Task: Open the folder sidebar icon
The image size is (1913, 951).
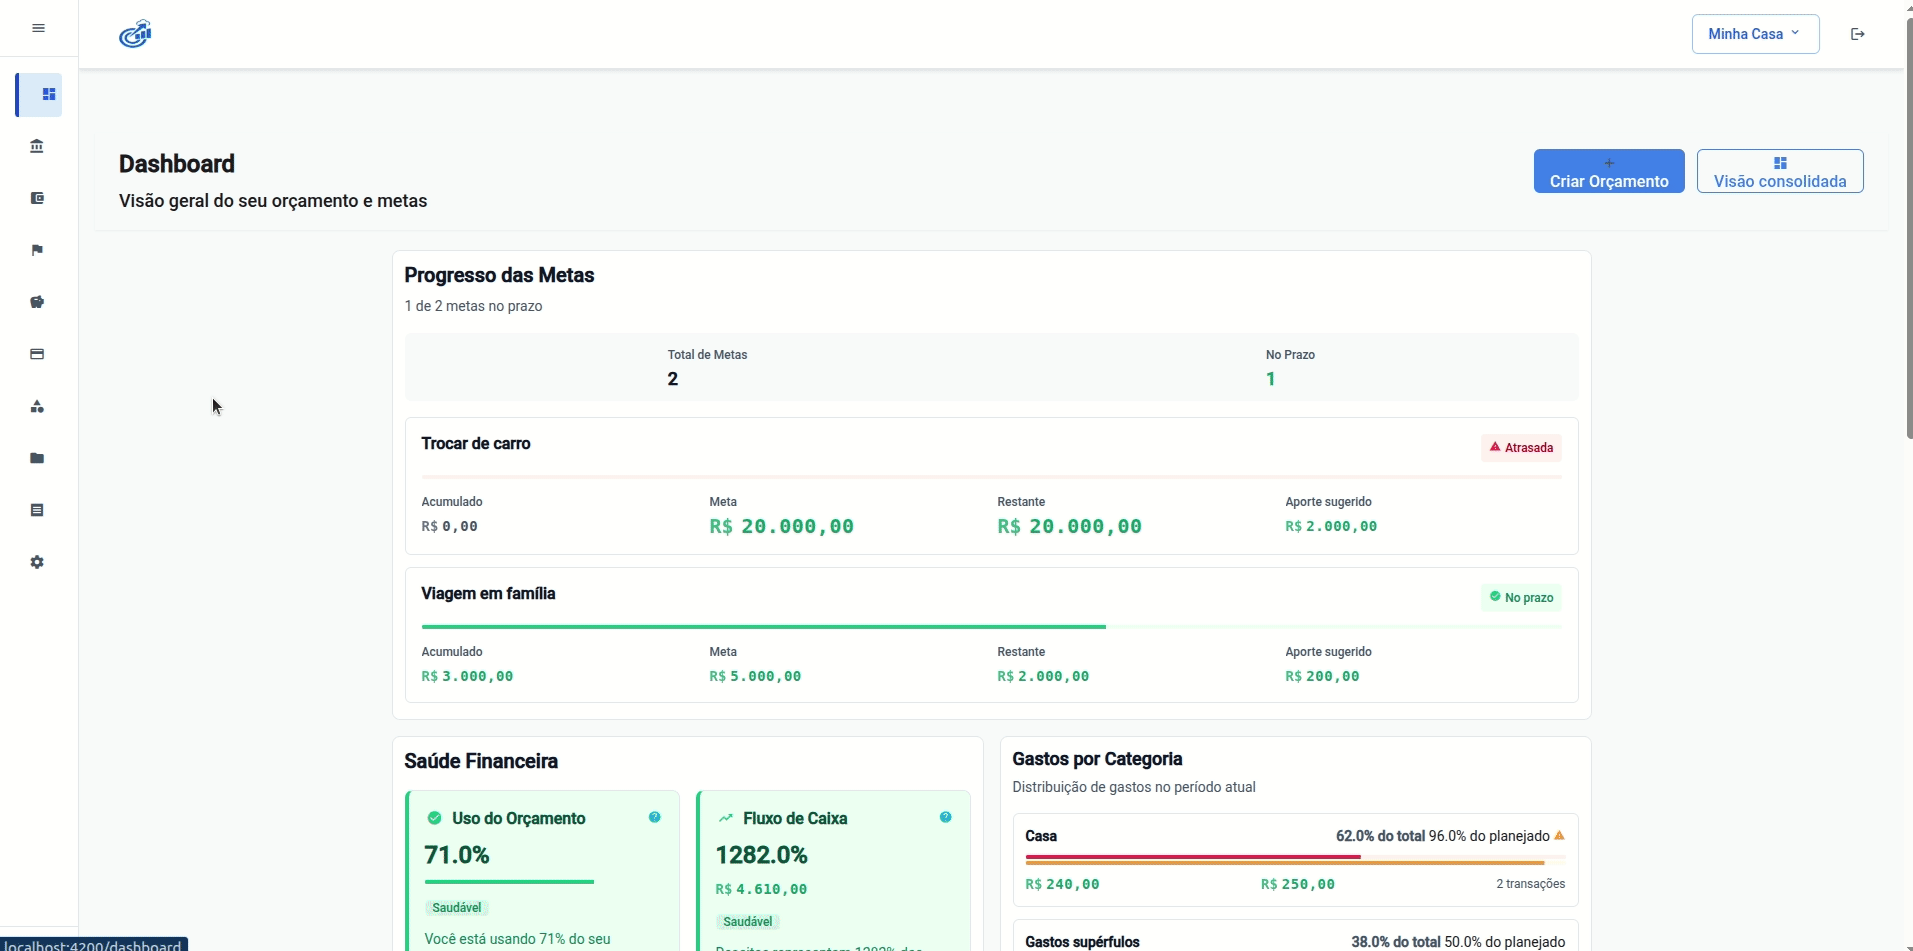Action: [37, 458]
